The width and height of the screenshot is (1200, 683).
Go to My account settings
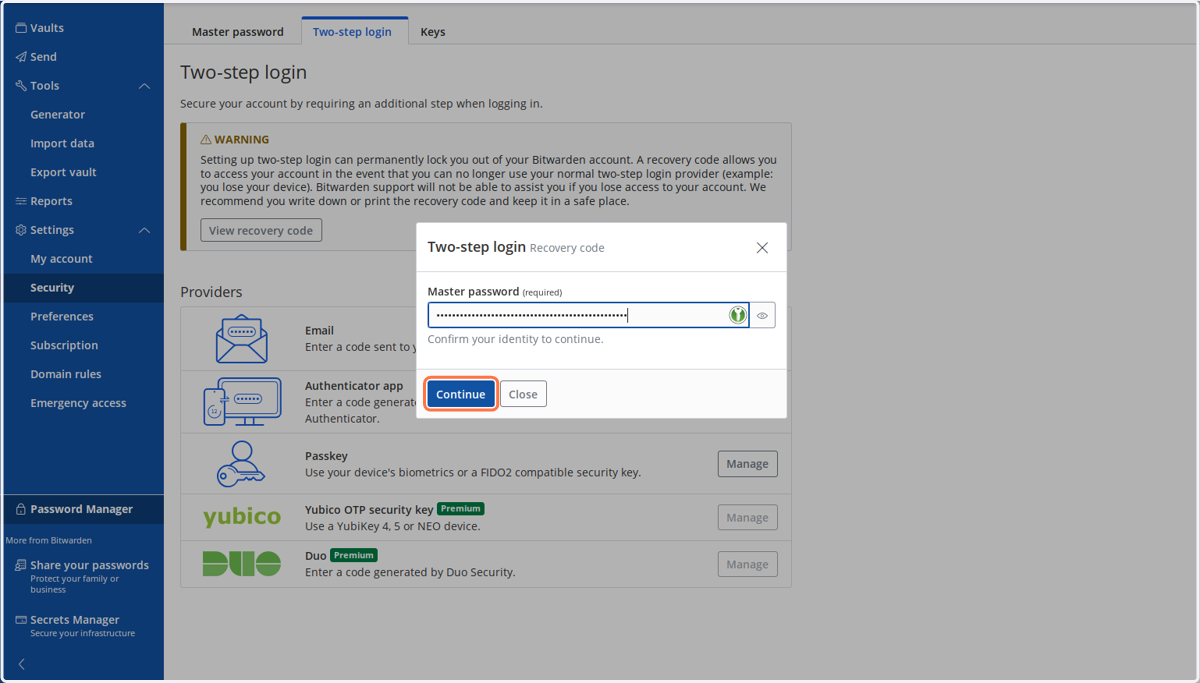coord(61,259)
